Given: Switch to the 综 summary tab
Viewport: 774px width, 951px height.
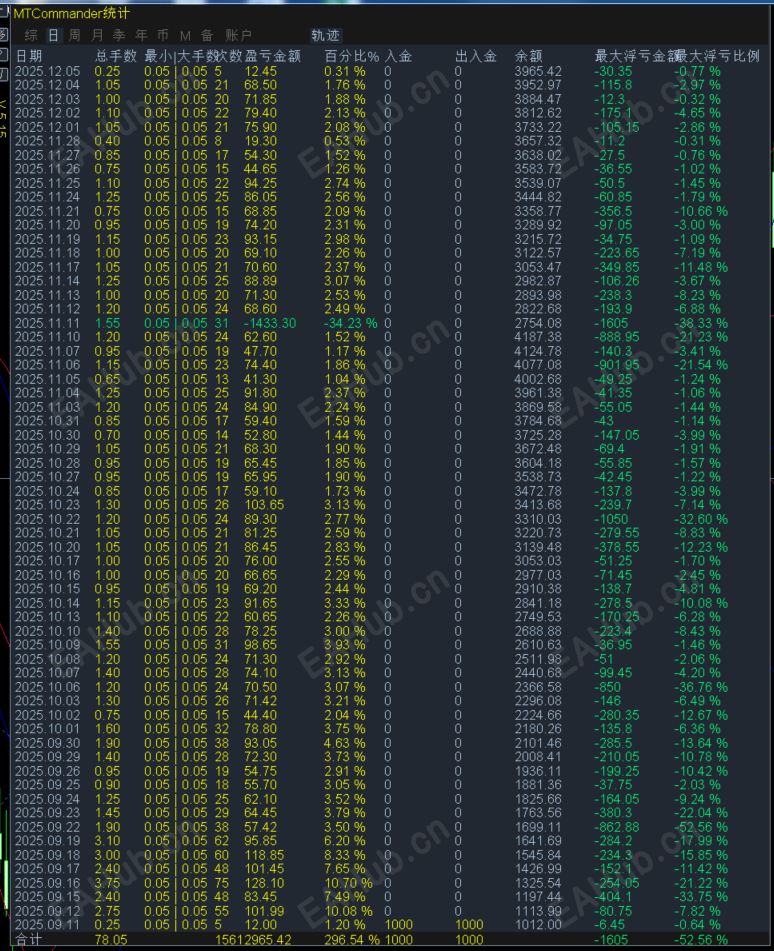Looking at the screenshot, I should 31,36.
